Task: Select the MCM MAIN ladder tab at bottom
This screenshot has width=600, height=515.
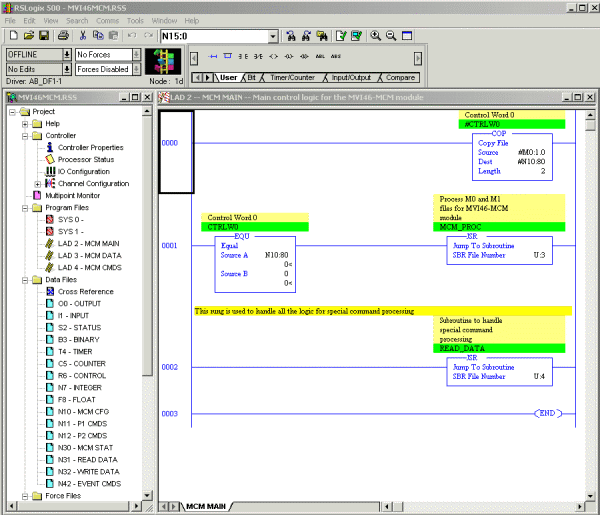Action: click(206, 506)
